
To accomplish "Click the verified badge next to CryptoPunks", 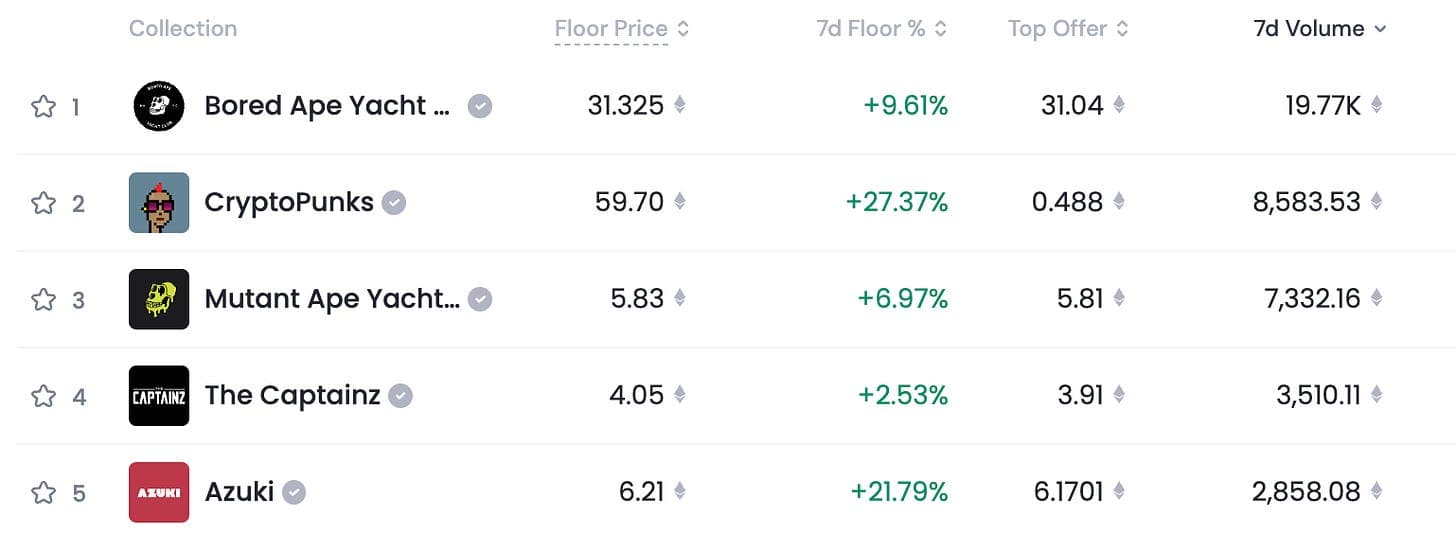I will [395, 203].
